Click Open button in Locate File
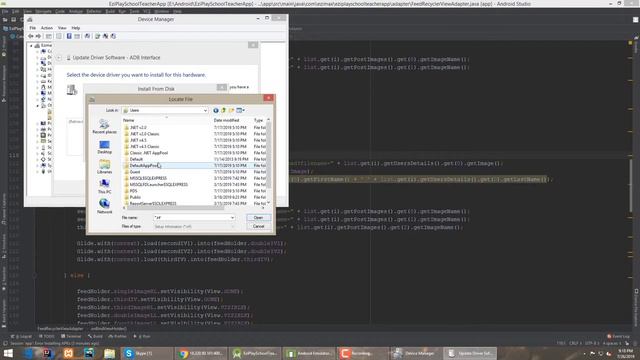Image resolution: width=640 pixels, height=360 pixels. (x=258, y=218)
